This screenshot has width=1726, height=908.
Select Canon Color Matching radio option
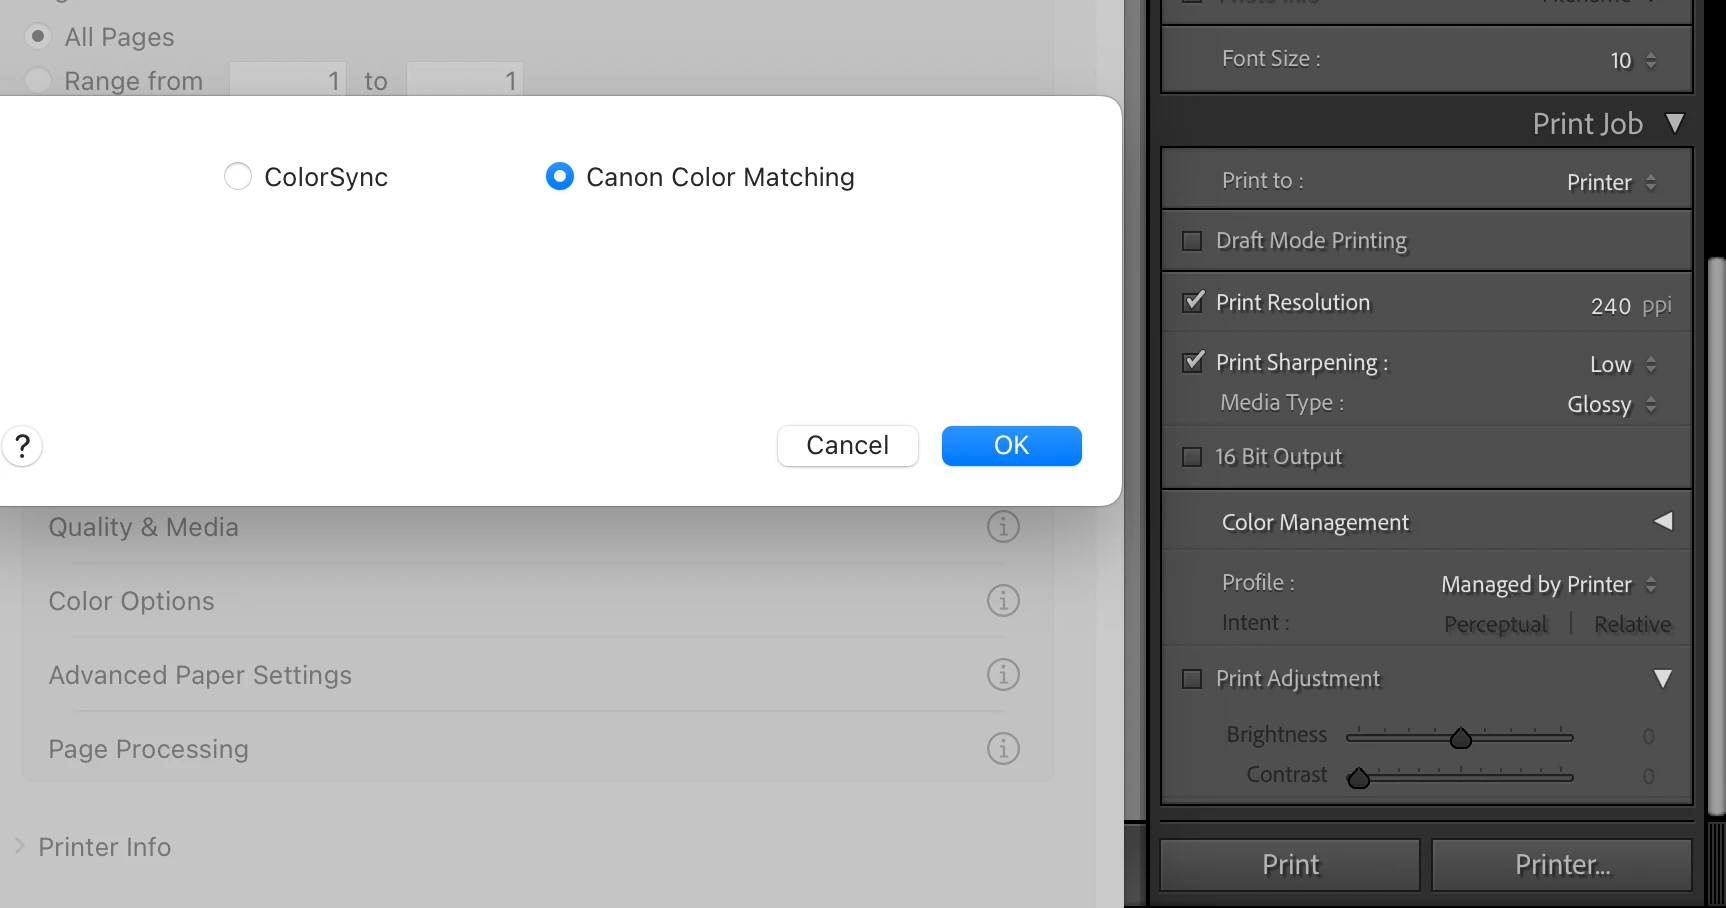click(560, 177)
